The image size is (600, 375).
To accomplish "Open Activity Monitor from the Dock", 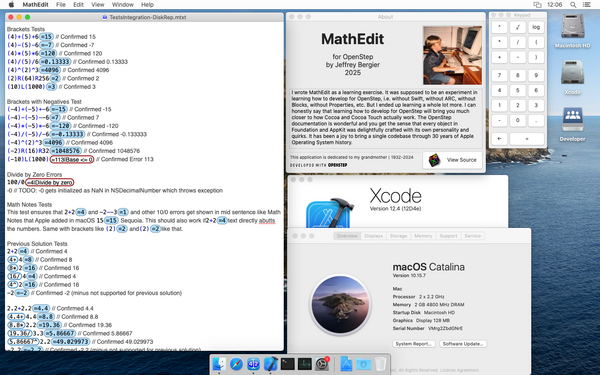I will click(305, 364).
